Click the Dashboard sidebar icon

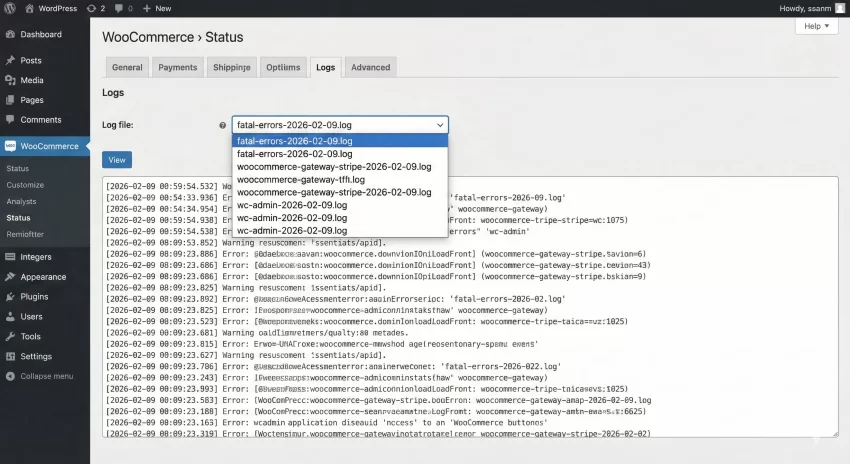(x=10, y=34)
